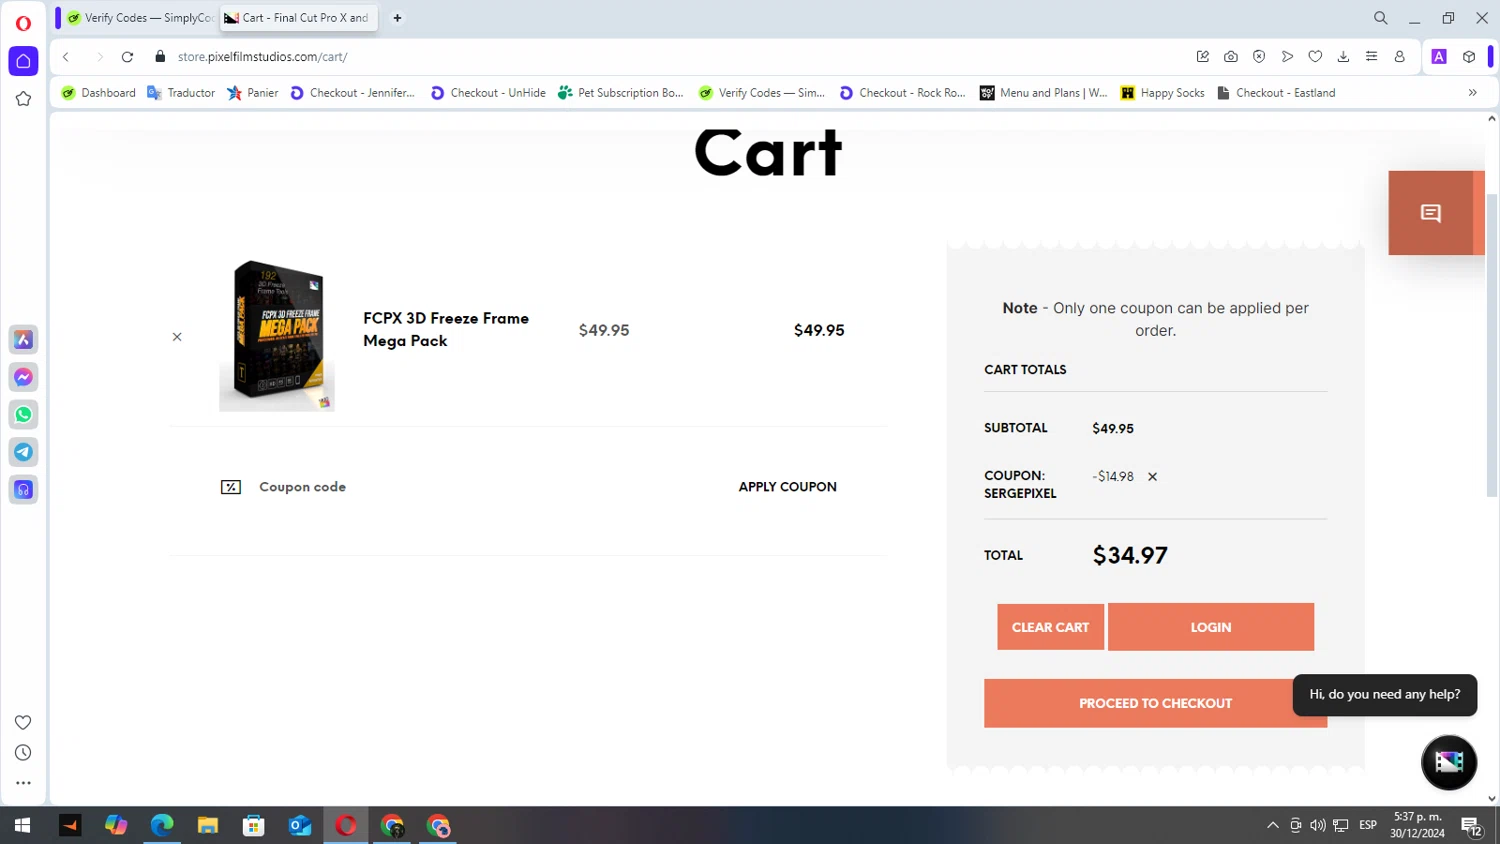Open the round help chat launcher icon
Viewport: 1500px width, 844px height.
pos(1449,762)
